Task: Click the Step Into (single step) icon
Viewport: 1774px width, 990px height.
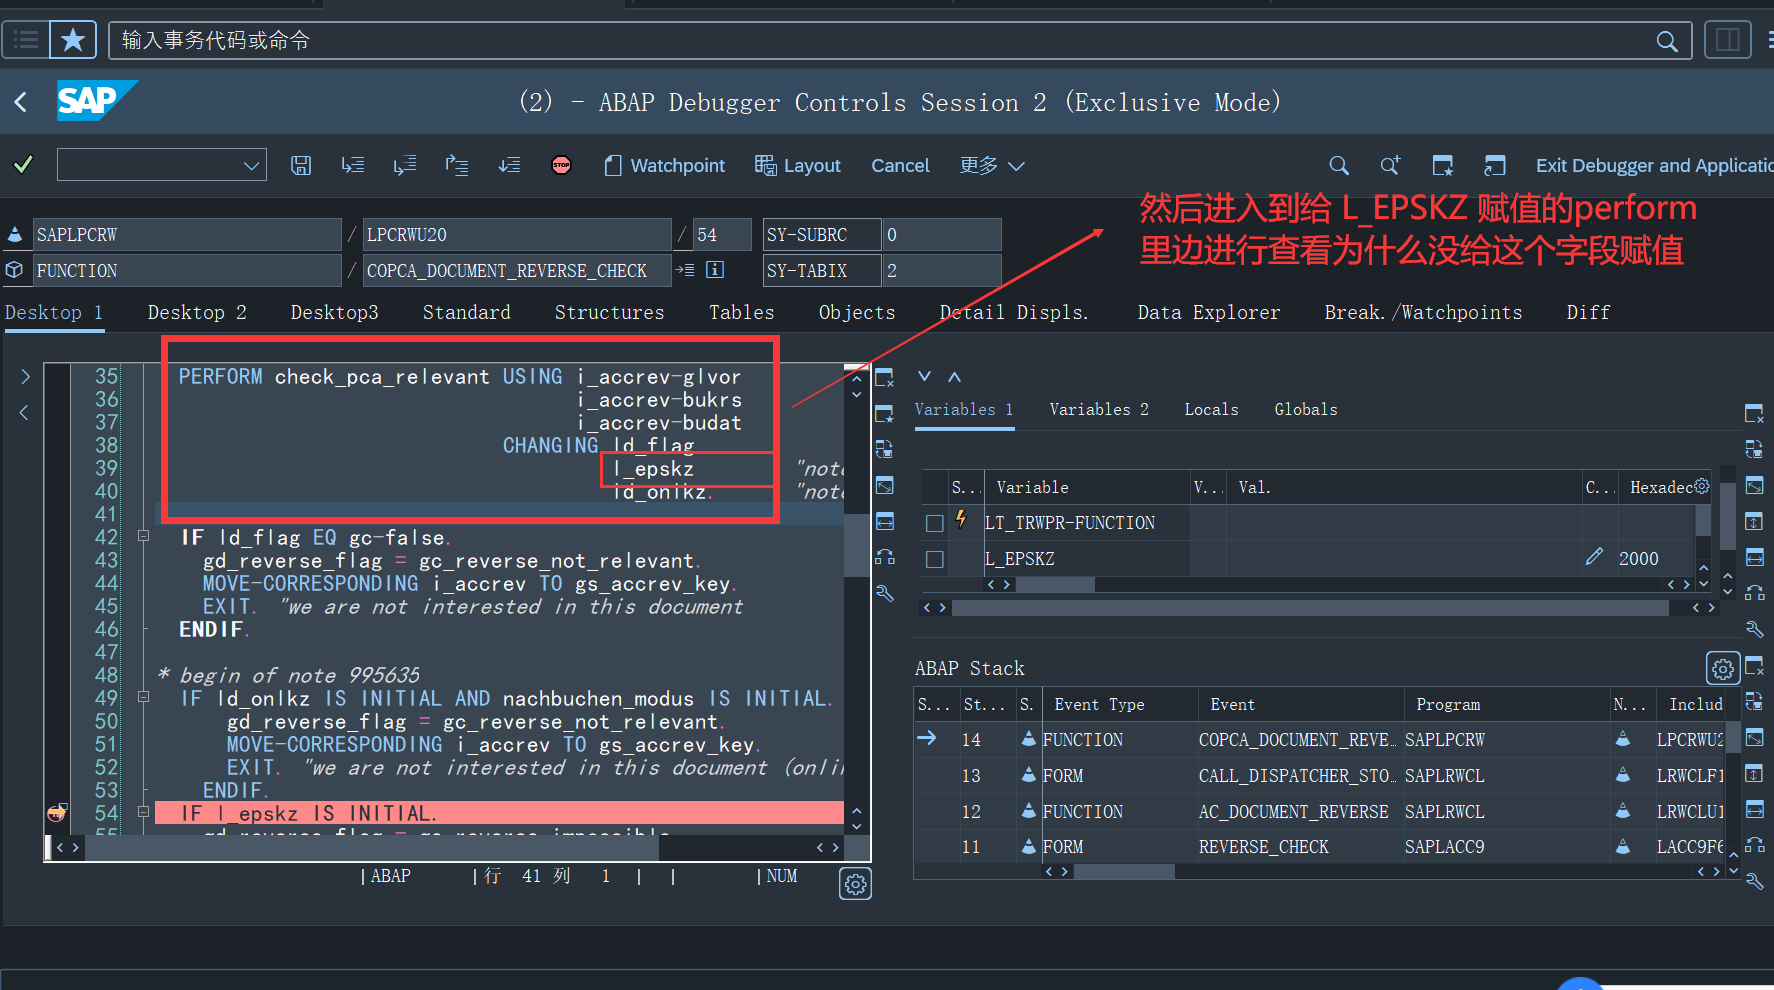Action: tap(353, 165)
